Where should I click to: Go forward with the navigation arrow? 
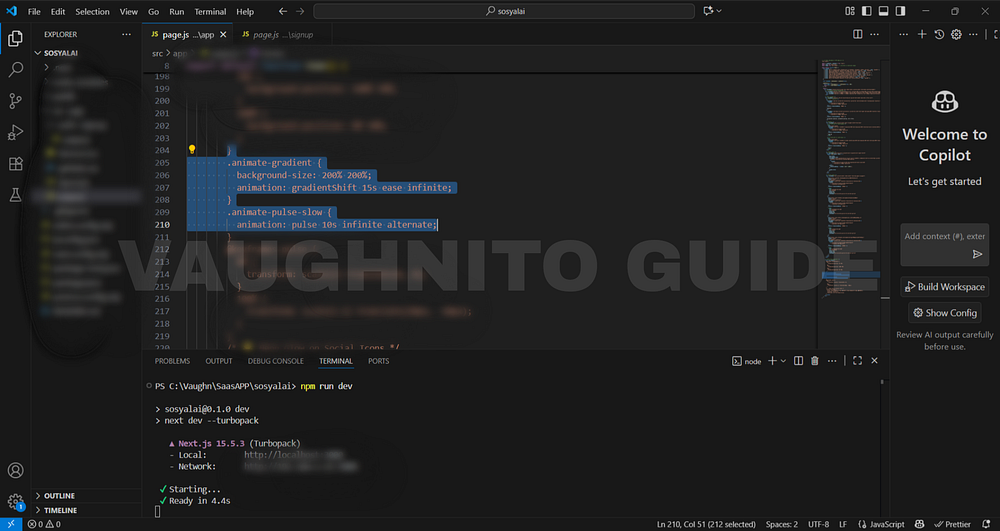[300, 11]
